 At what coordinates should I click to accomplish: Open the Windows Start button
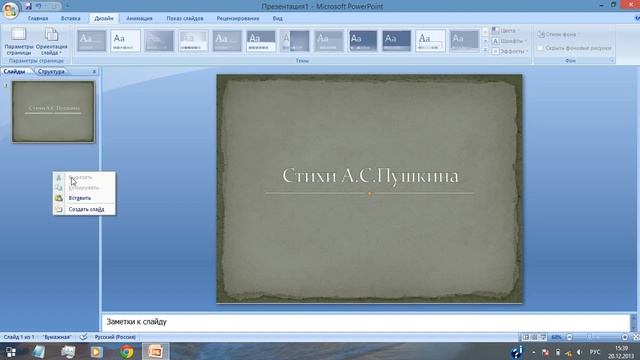click(x=11, y=352)
